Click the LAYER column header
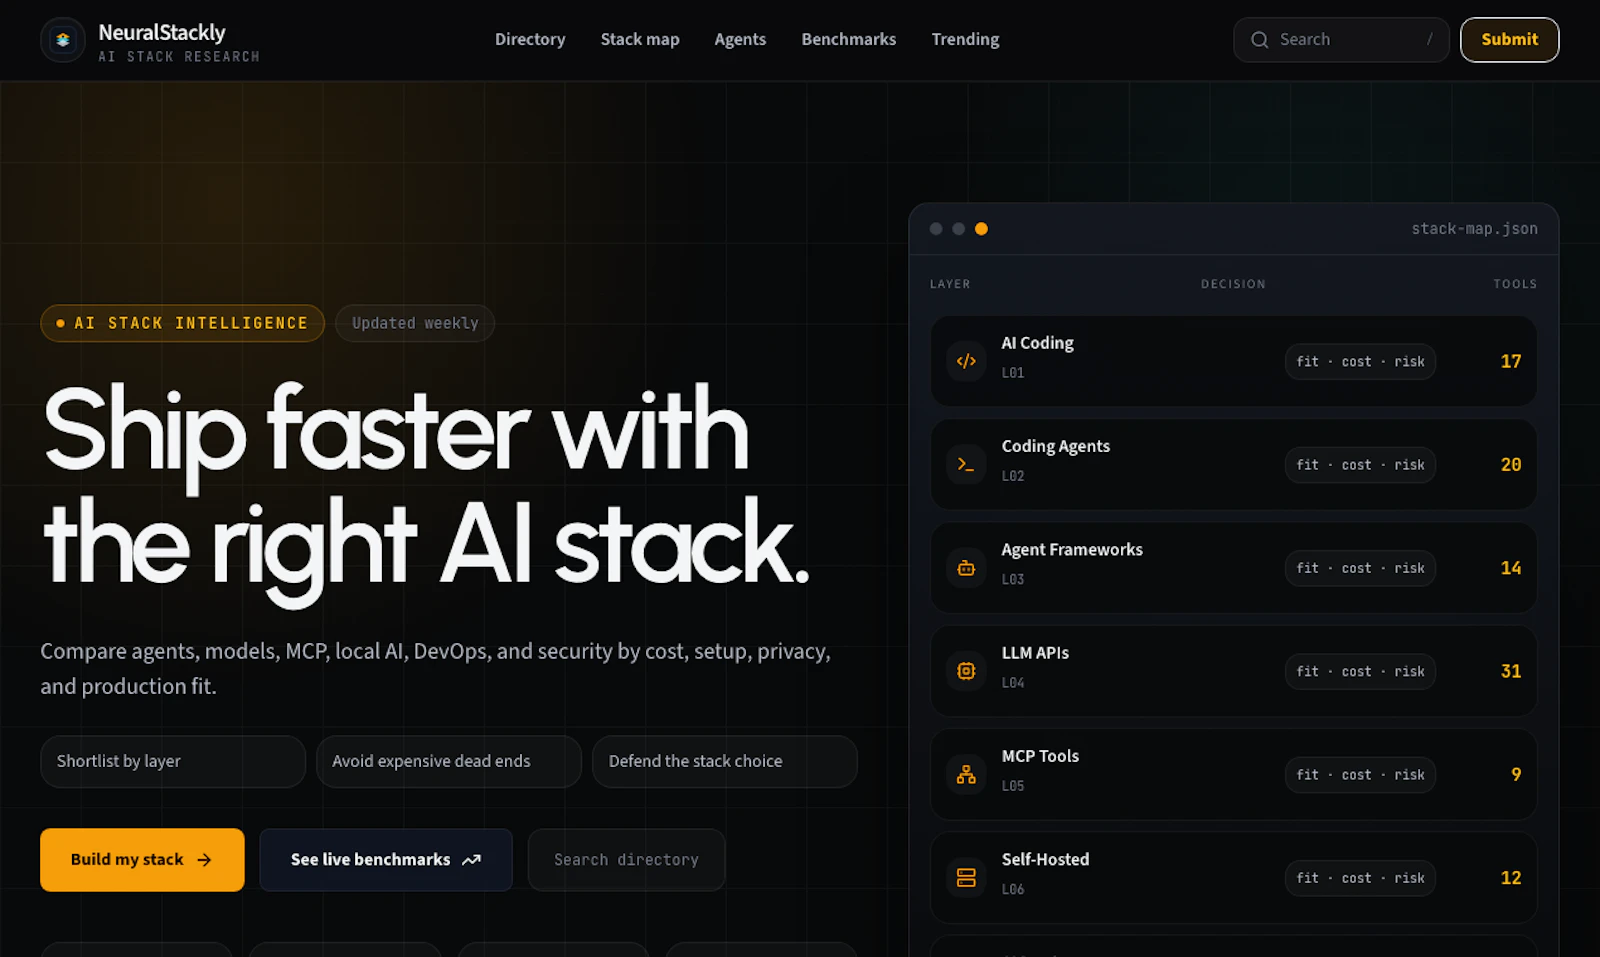Screen dimensions: 1600x957 tap(950, 284)
